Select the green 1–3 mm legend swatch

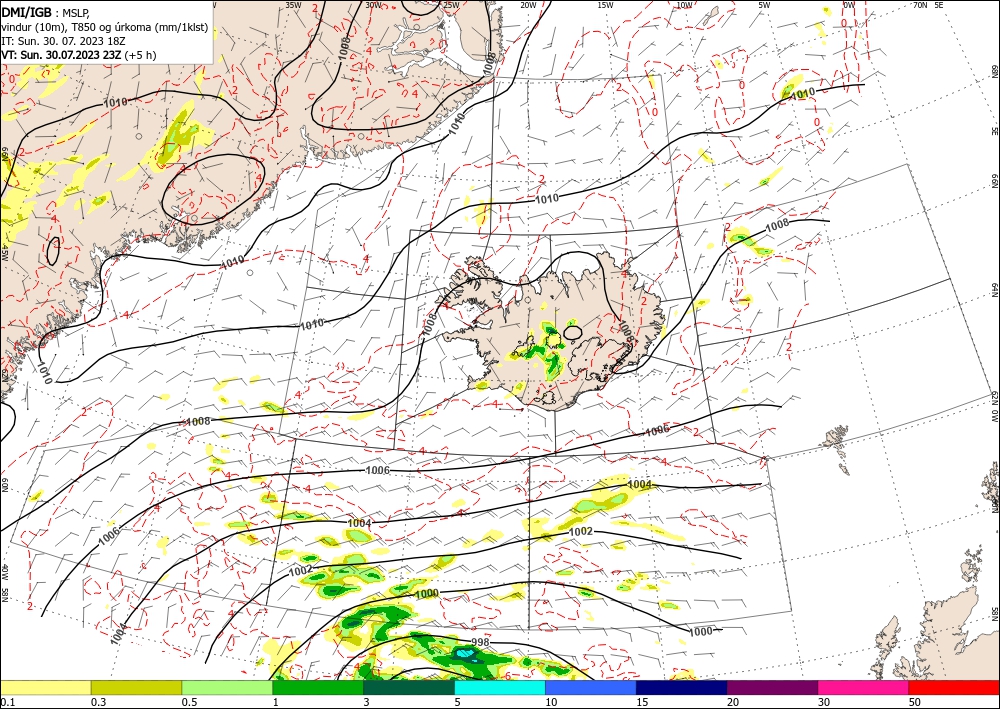(318, 687)
